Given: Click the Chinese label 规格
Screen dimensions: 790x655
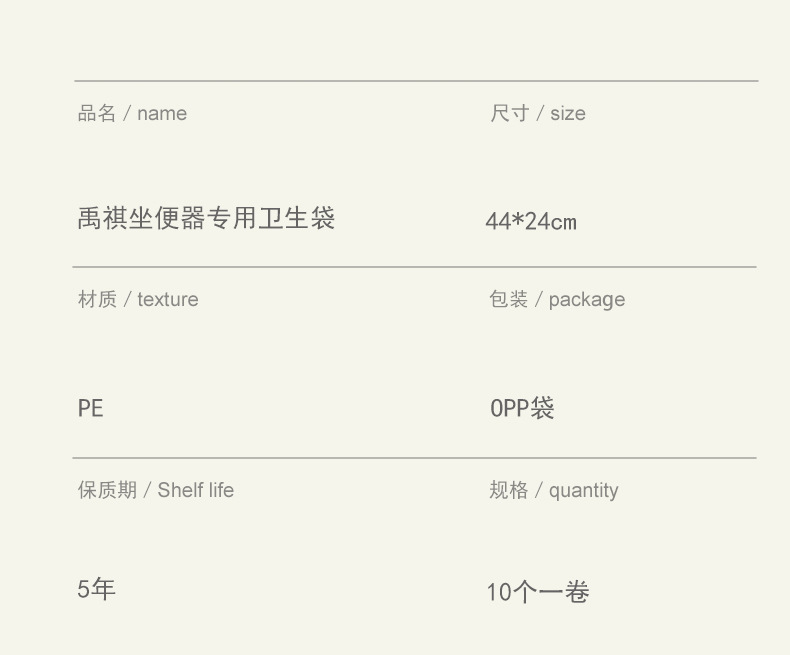Looking at the screenshot, I should (508, 490).
